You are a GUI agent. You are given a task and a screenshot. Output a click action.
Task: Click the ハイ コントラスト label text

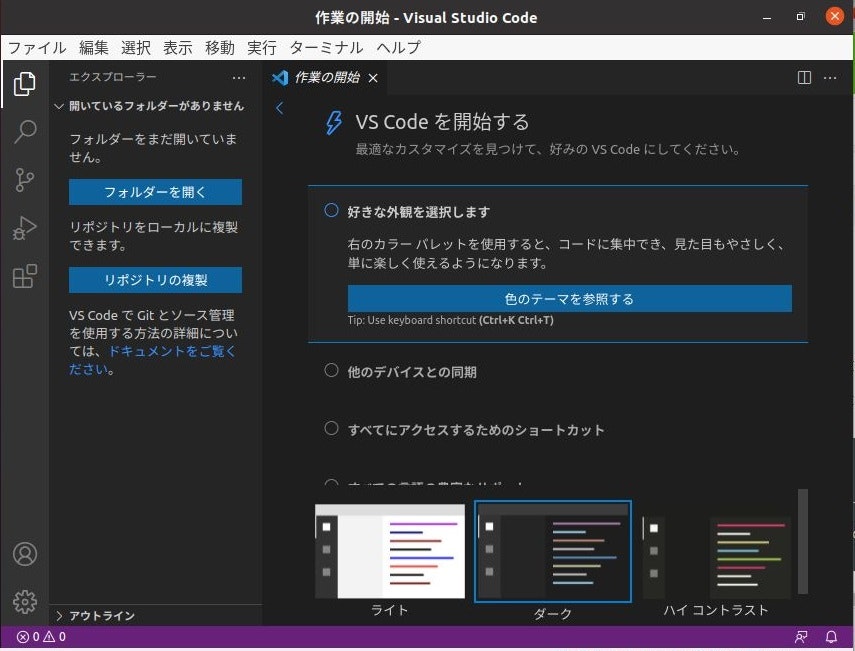coord(716,610)
